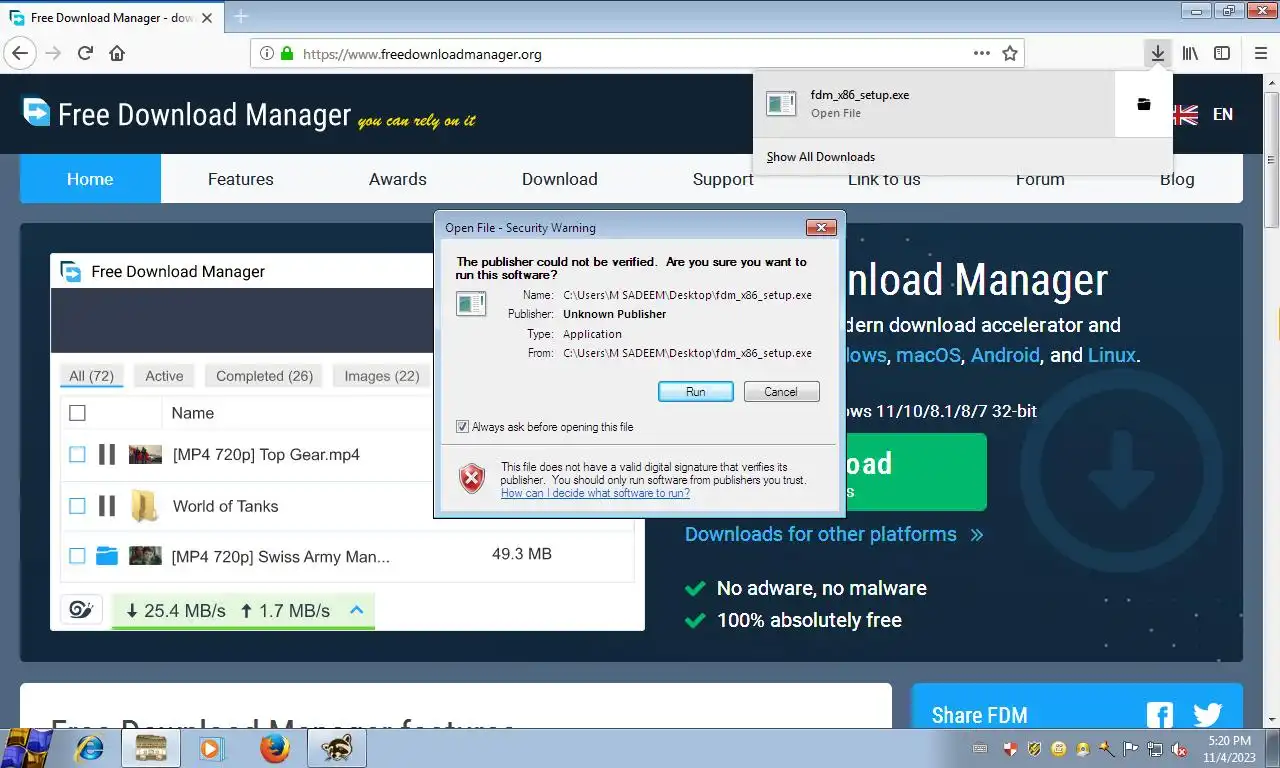Pause the Top Gear.mp4 download

point(107,455)
